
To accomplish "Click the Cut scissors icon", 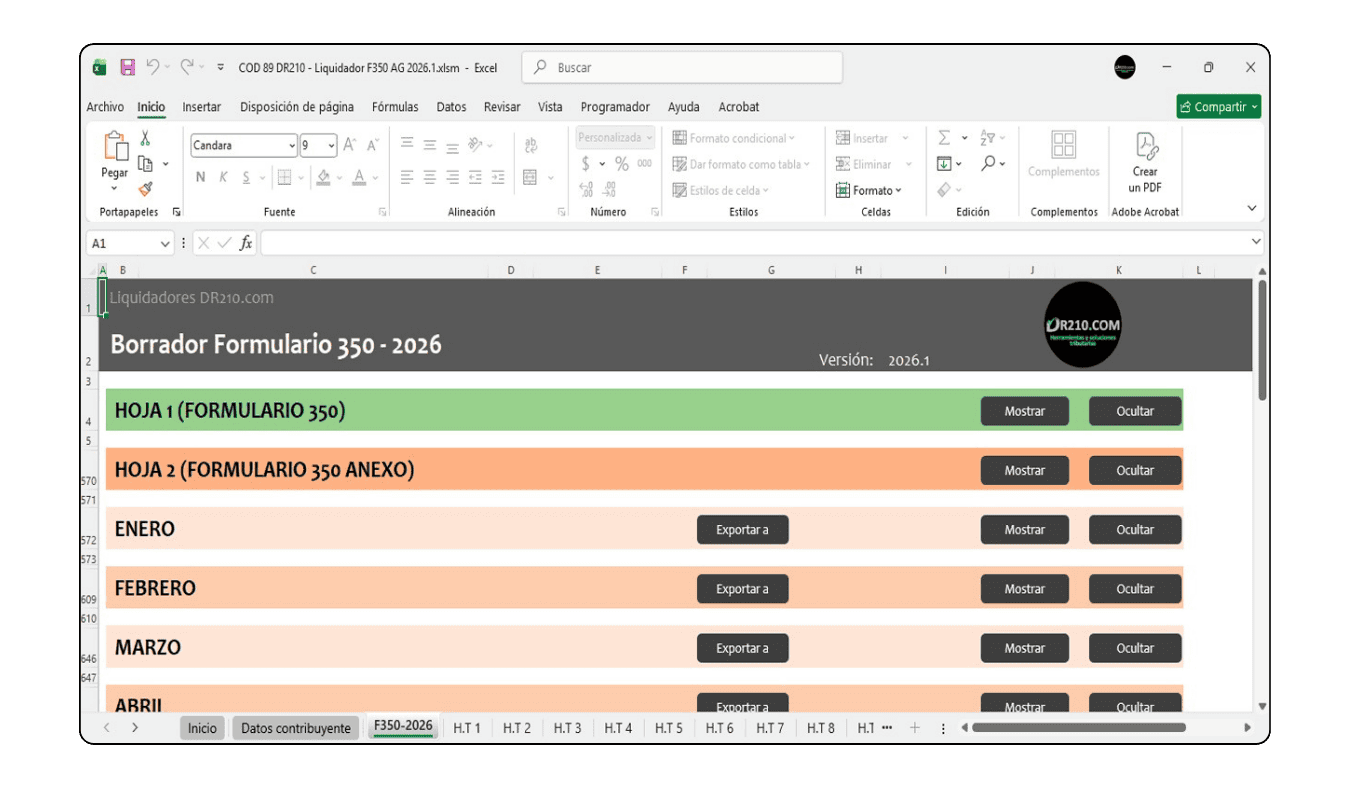I will [x=146, y=139].
